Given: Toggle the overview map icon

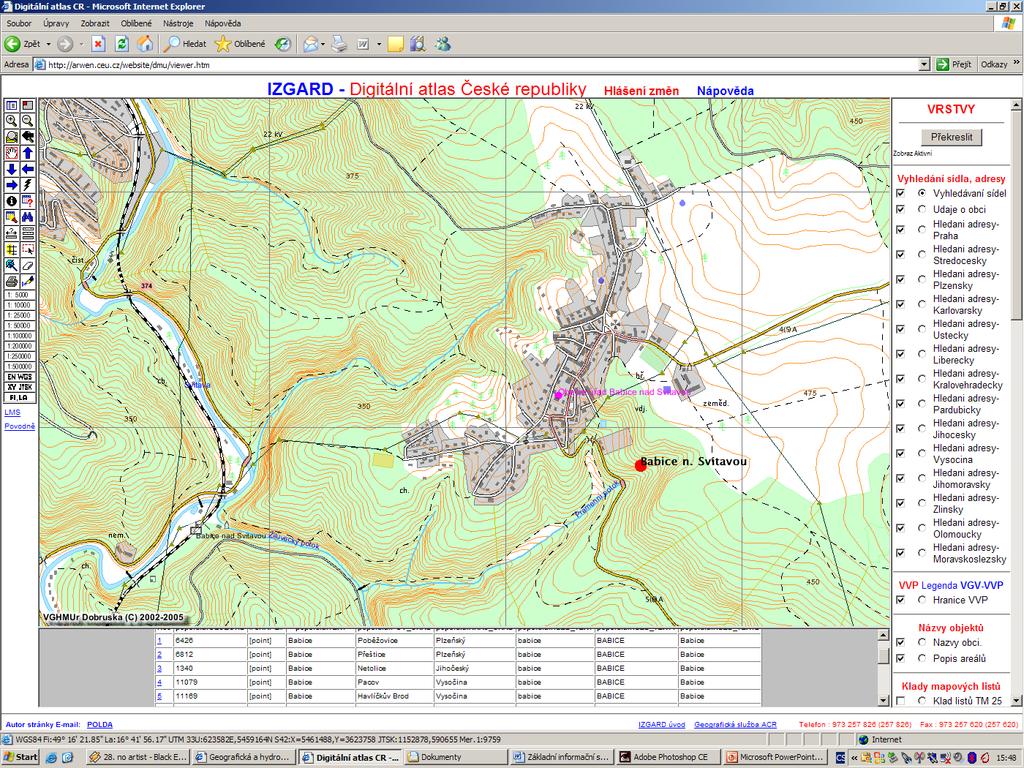Looking at the screenshot, I should click(27, 105).
